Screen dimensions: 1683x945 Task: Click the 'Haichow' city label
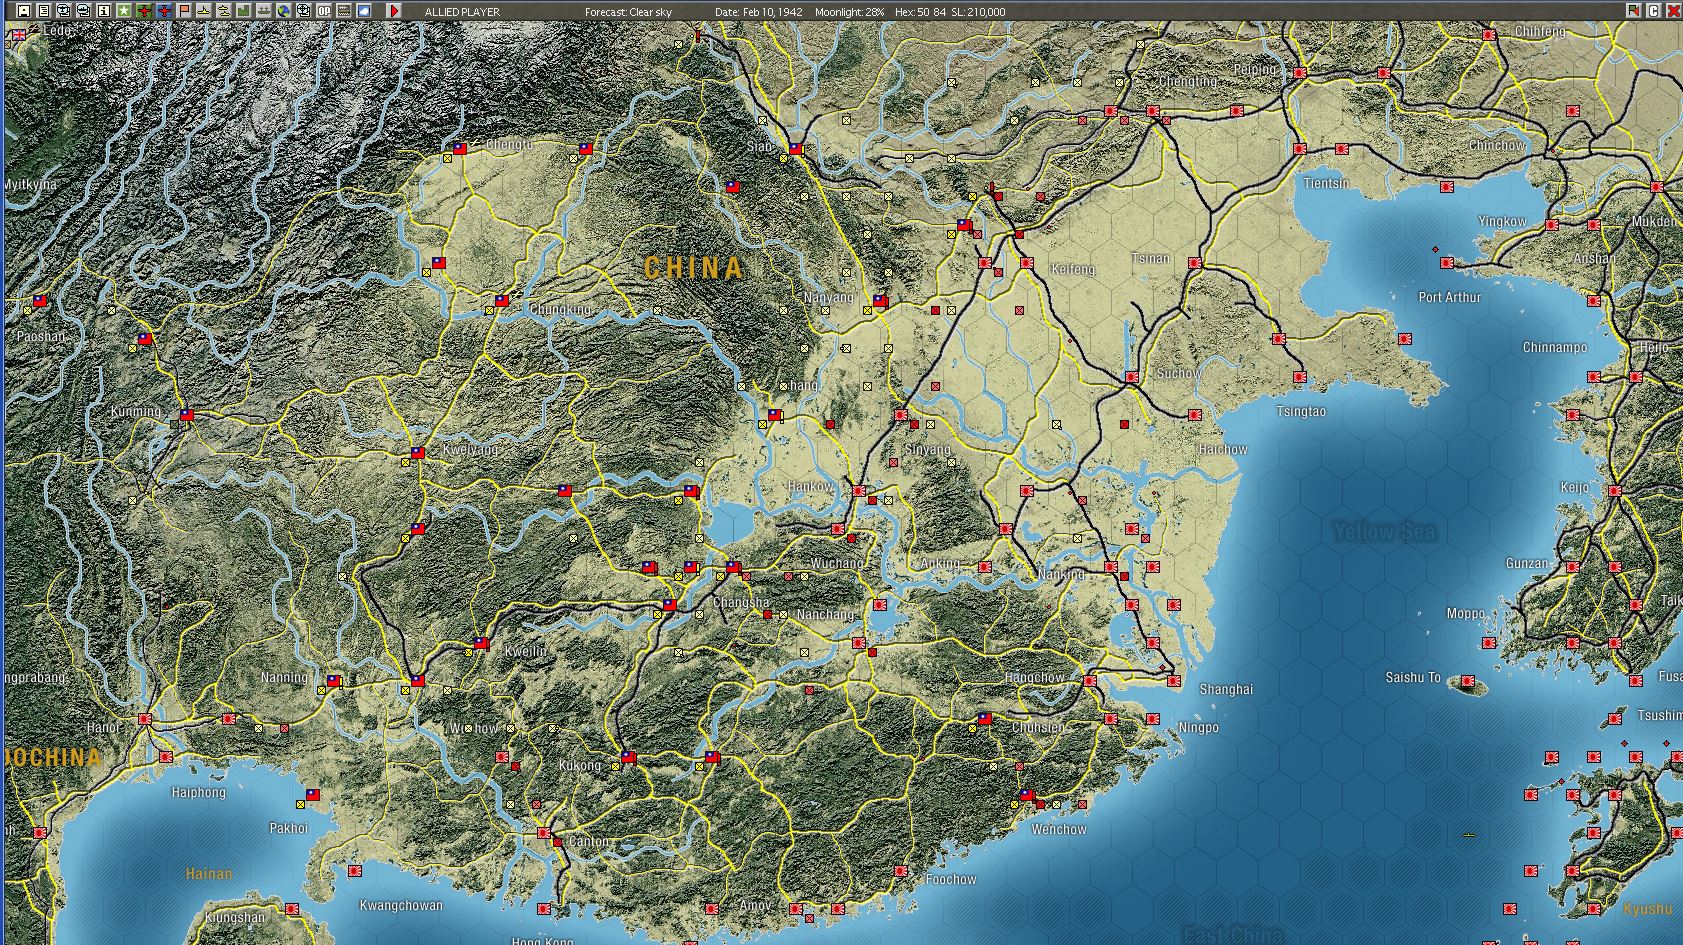[x=1223, y=450]
